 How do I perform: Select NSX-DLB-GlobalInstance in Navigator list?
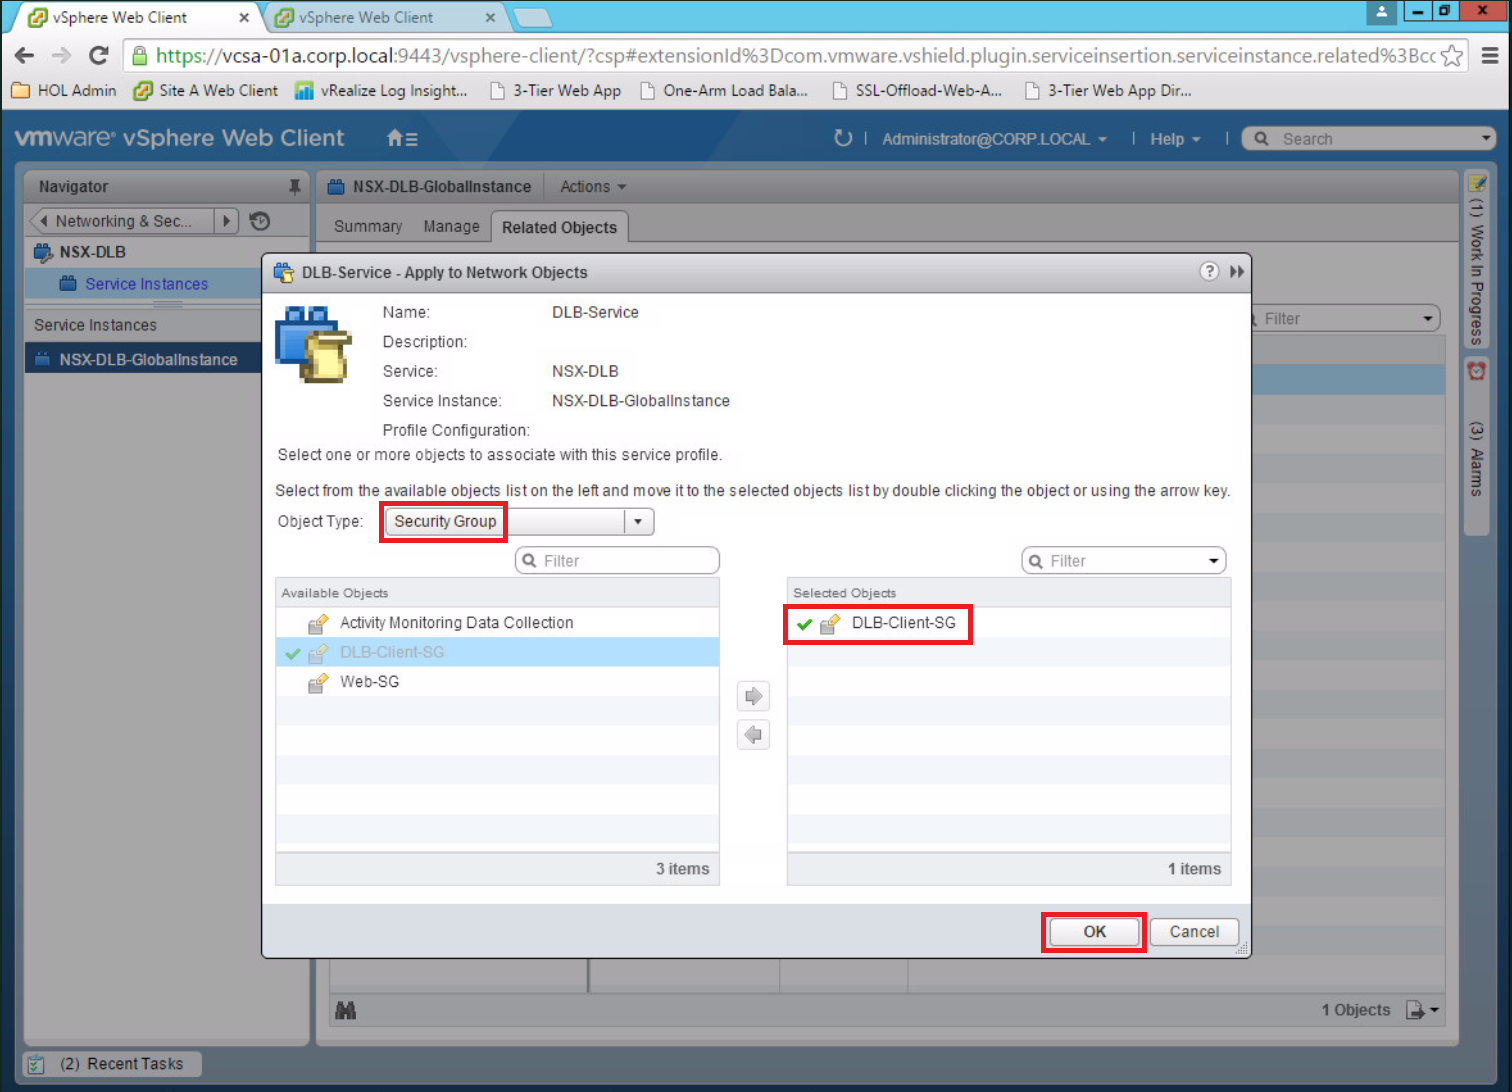click(143, 360)
